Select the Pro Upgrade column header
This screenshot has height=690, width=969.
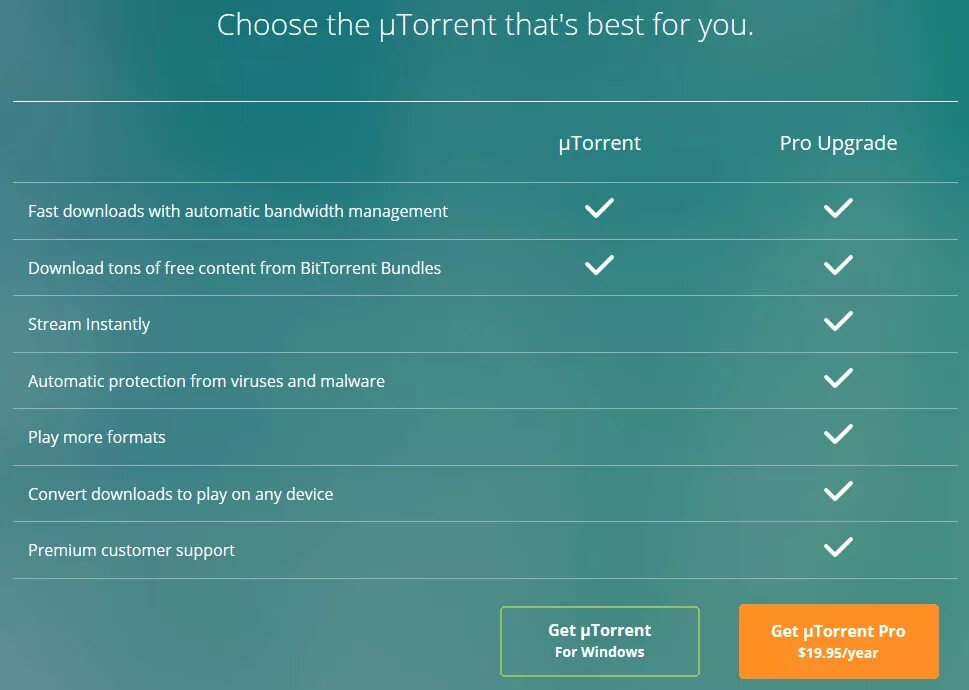pyautogui.click(x=838, y=143)
